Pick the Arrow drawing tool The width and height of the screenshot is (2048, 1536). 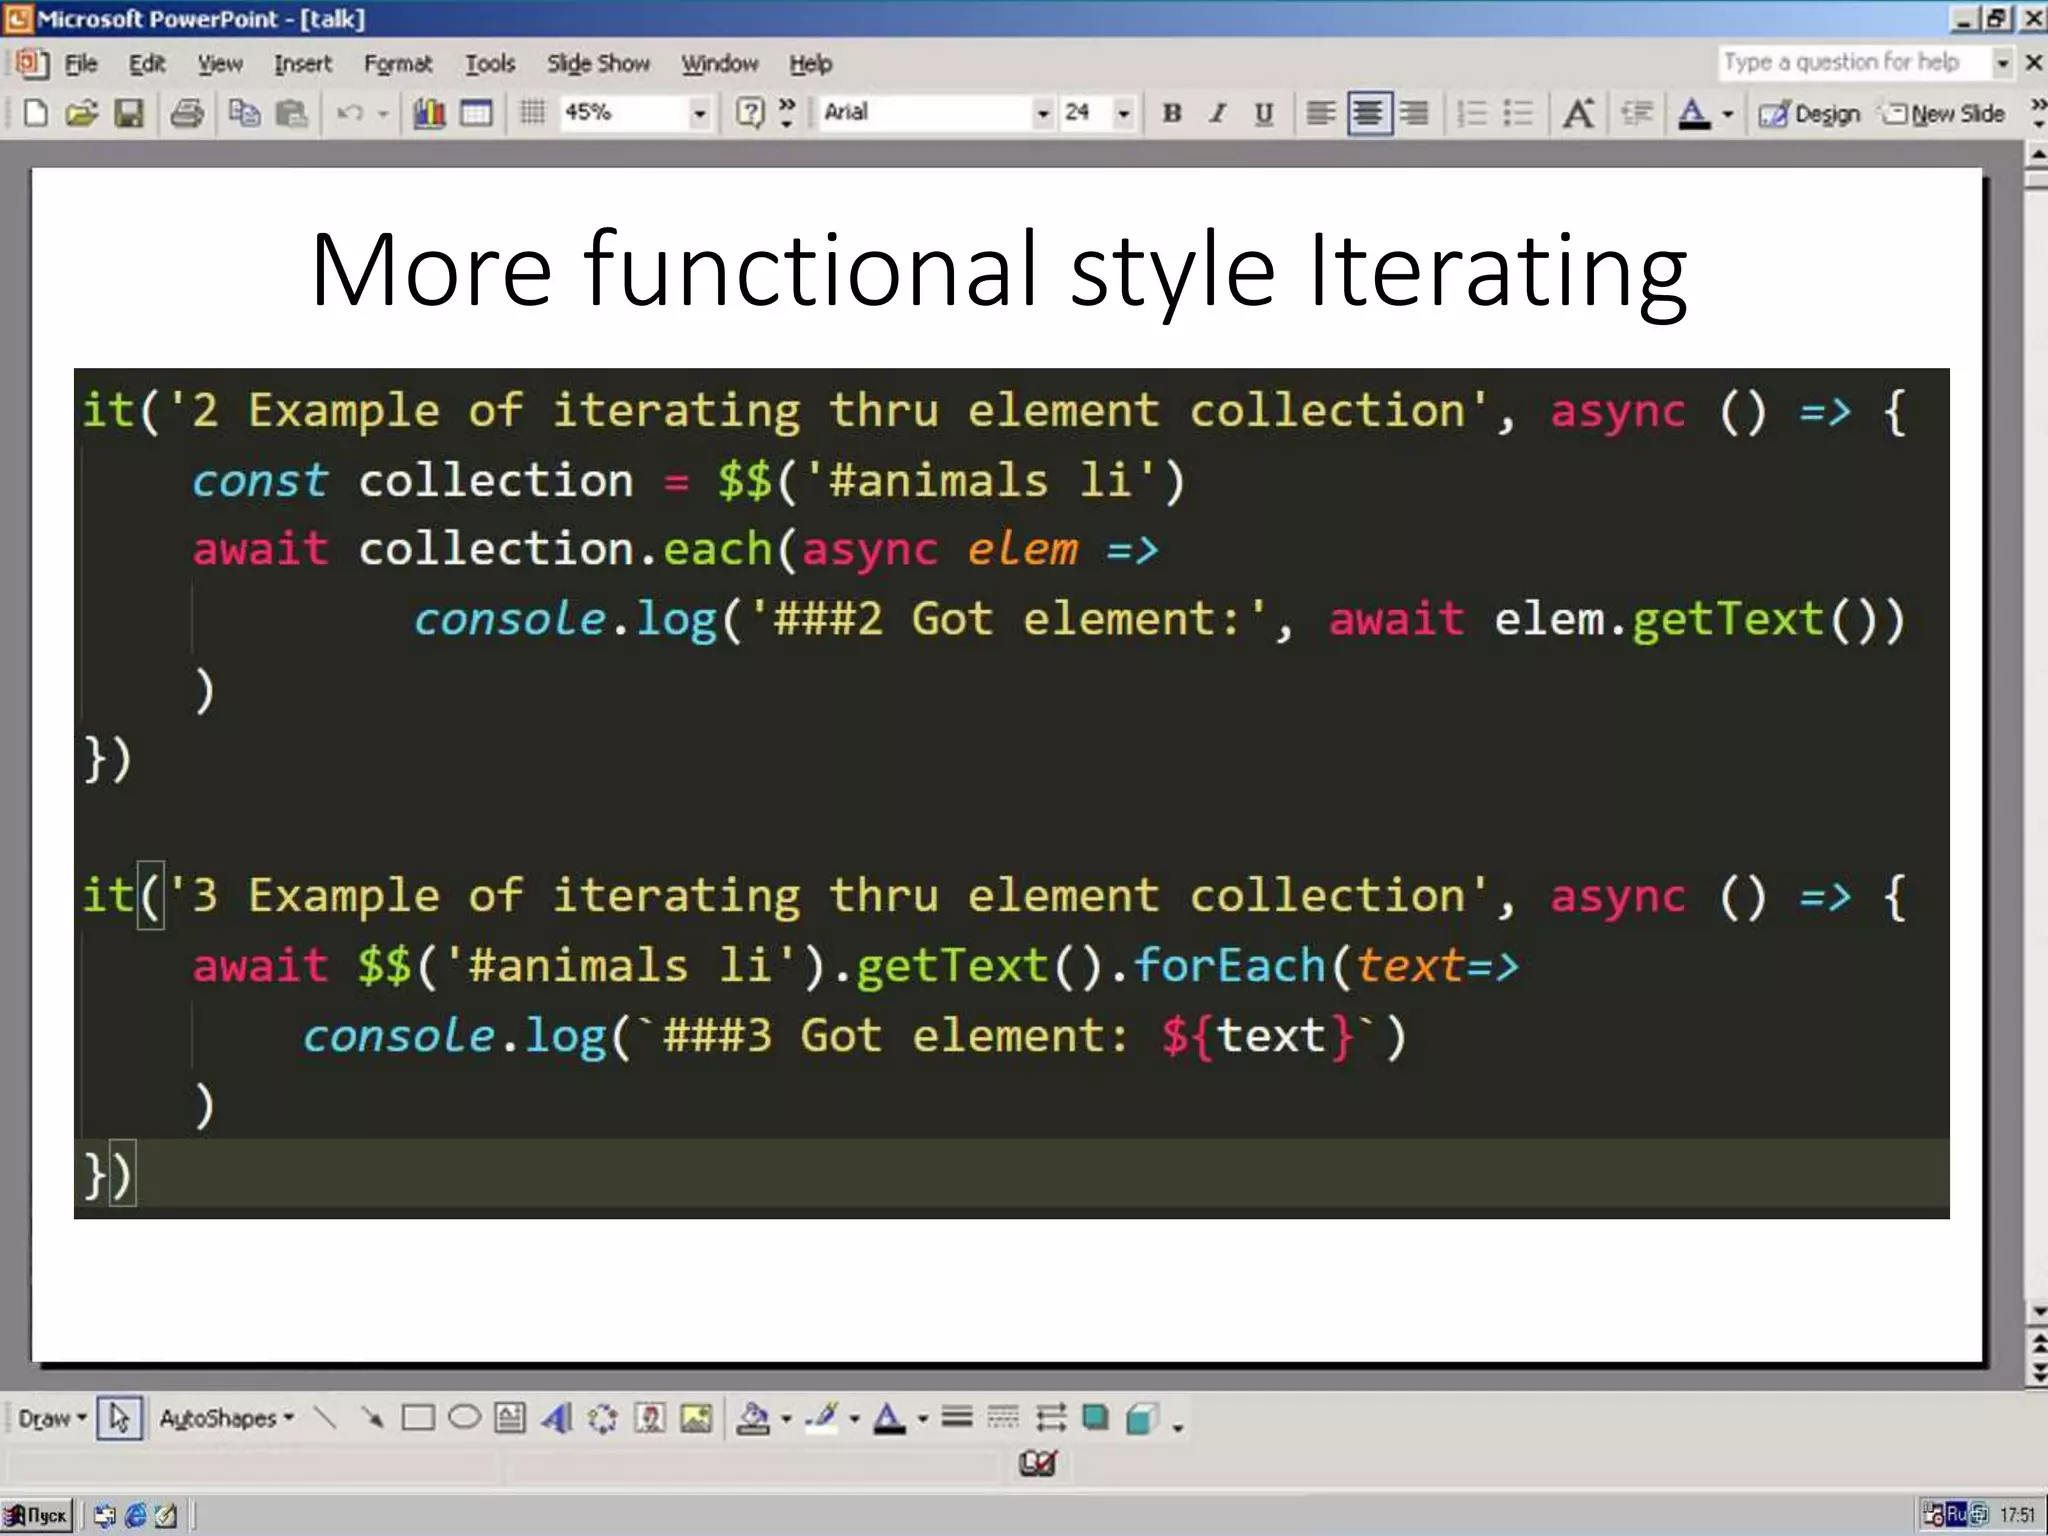pos(372,1418)
